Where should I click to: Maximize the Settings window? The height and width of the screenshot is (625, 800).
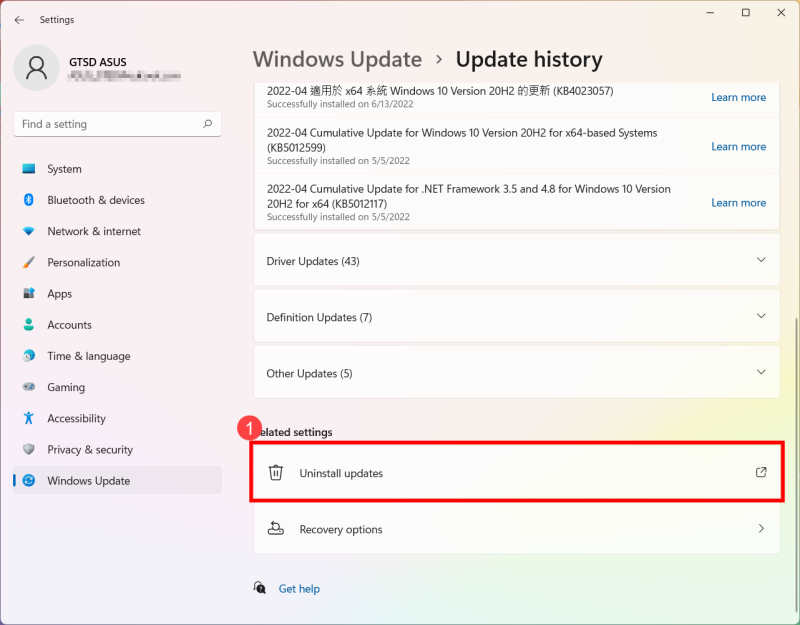pyautogui.click(x=745, y=13)
